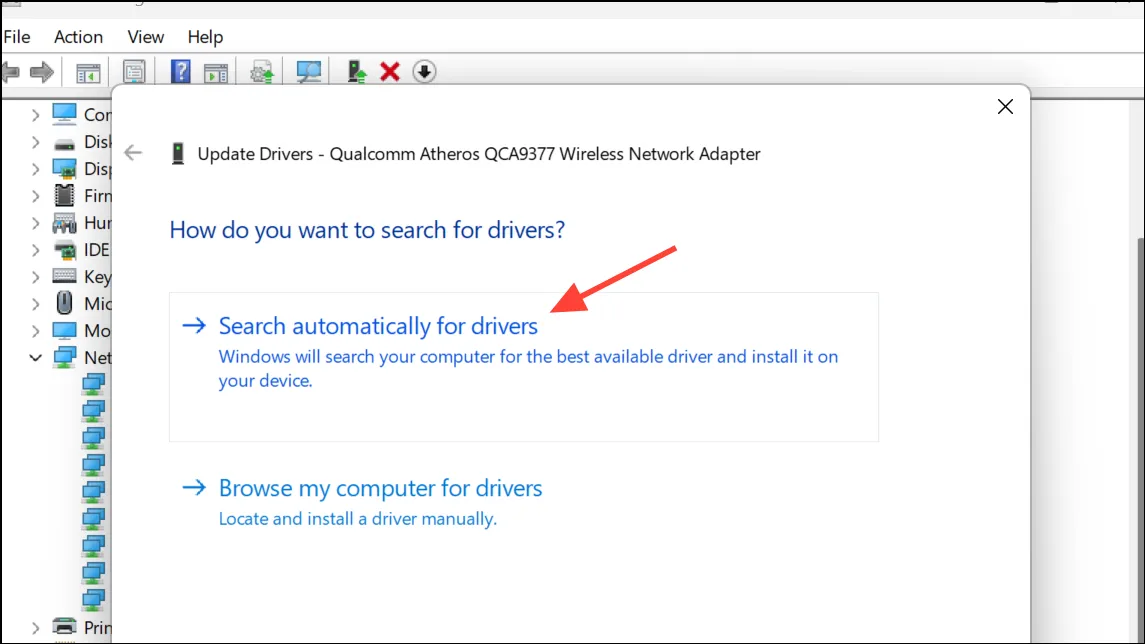Click the 'How do you want to search for drivers?' heading
1145x644 pixels.
click(367, 230)
